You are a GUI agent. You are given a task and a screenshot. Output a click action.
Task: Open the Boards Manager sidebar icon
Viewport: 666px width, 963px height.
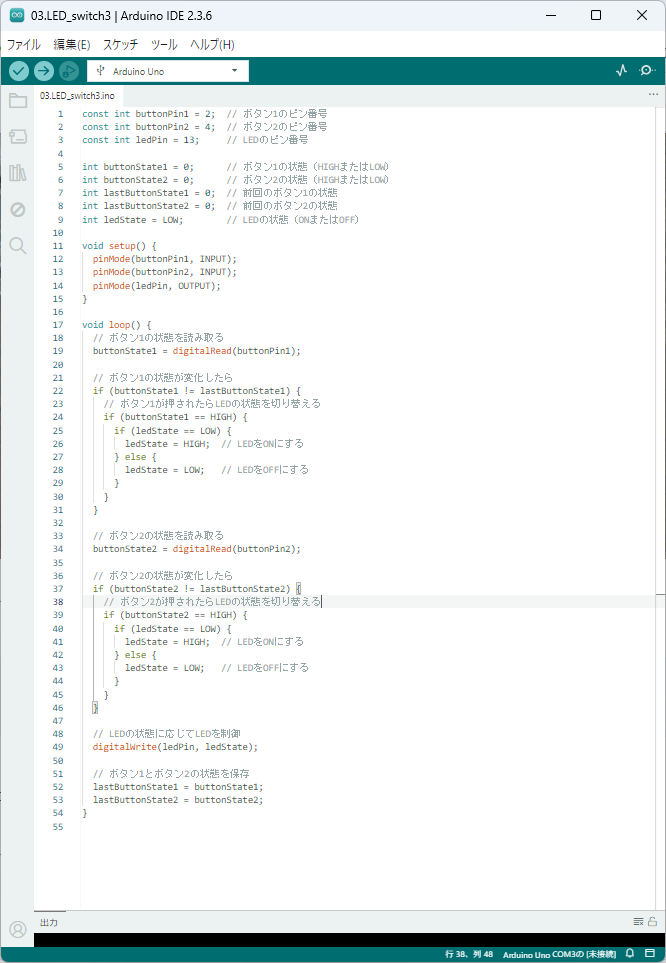(x=18, y=136)
